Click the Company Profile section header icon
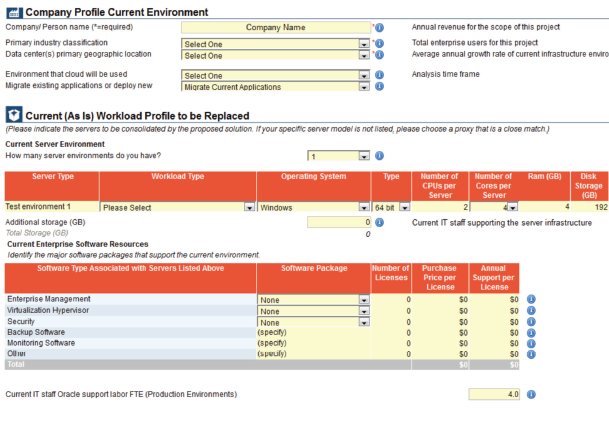This screenshot has height=421, width=609. 14,12
